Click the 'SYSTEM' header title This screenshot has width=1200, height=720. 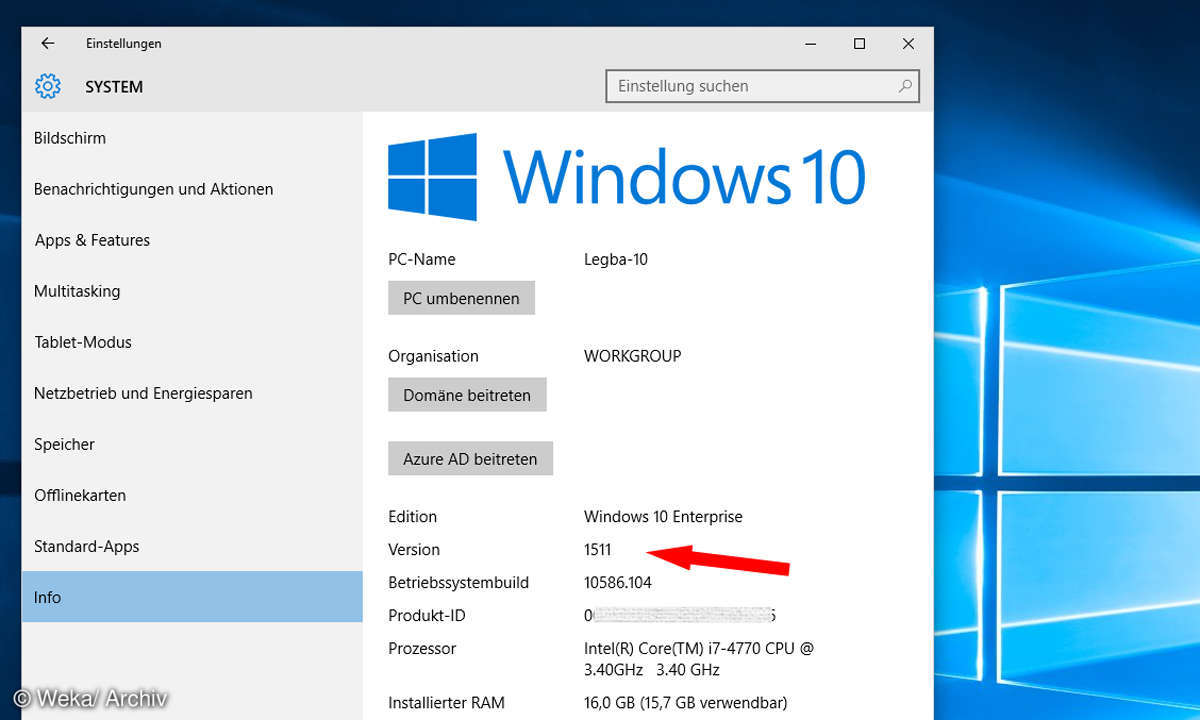coord(114,87)
